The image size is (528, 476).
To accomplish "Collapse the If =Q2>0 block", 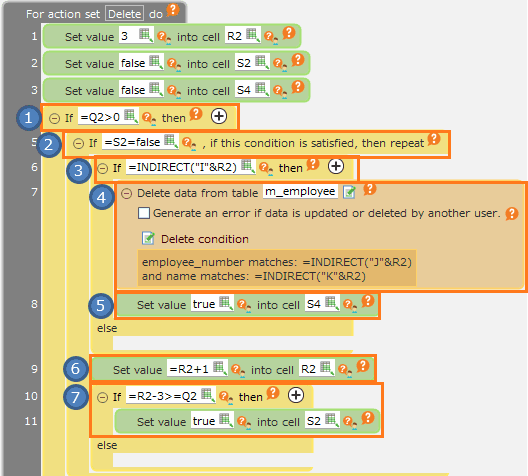I will pyautogui.click(x=54, y=118).
